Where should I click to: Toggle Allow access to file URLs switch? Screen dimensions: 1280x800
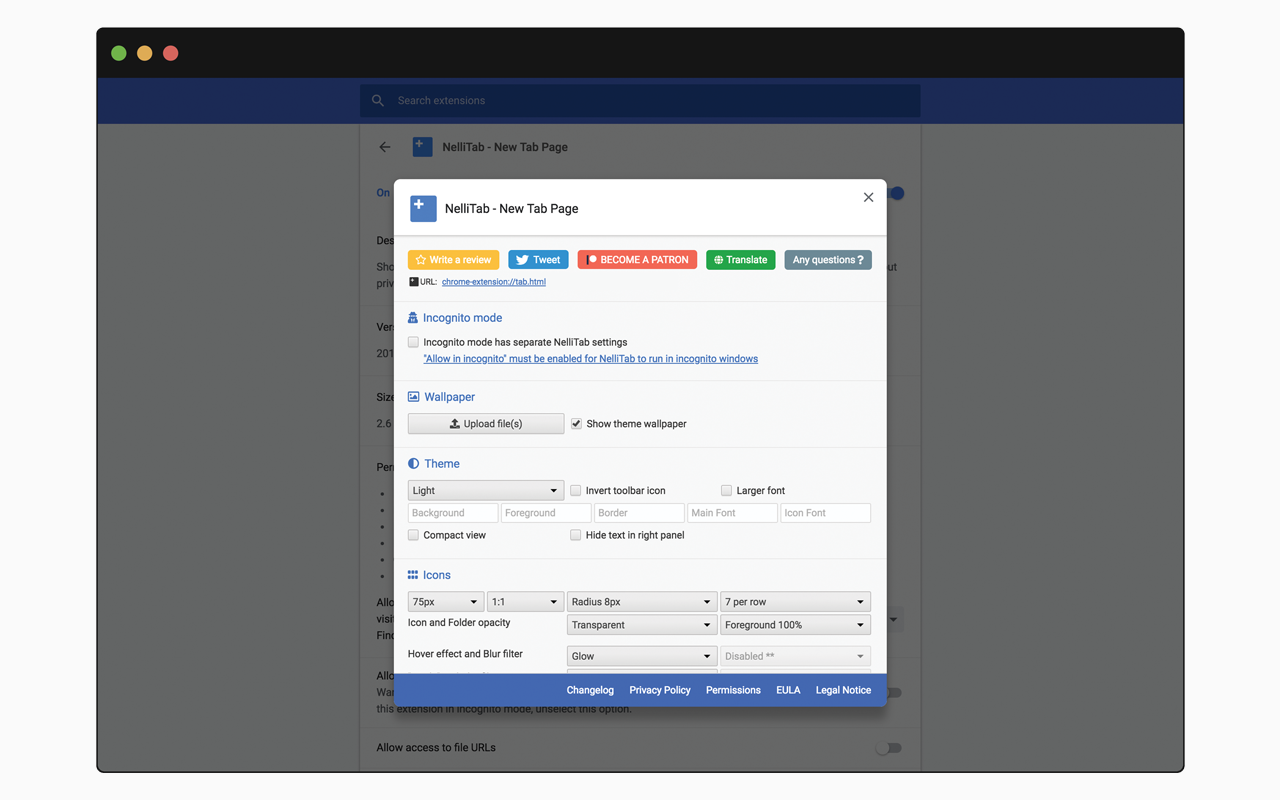pos(889,748)
